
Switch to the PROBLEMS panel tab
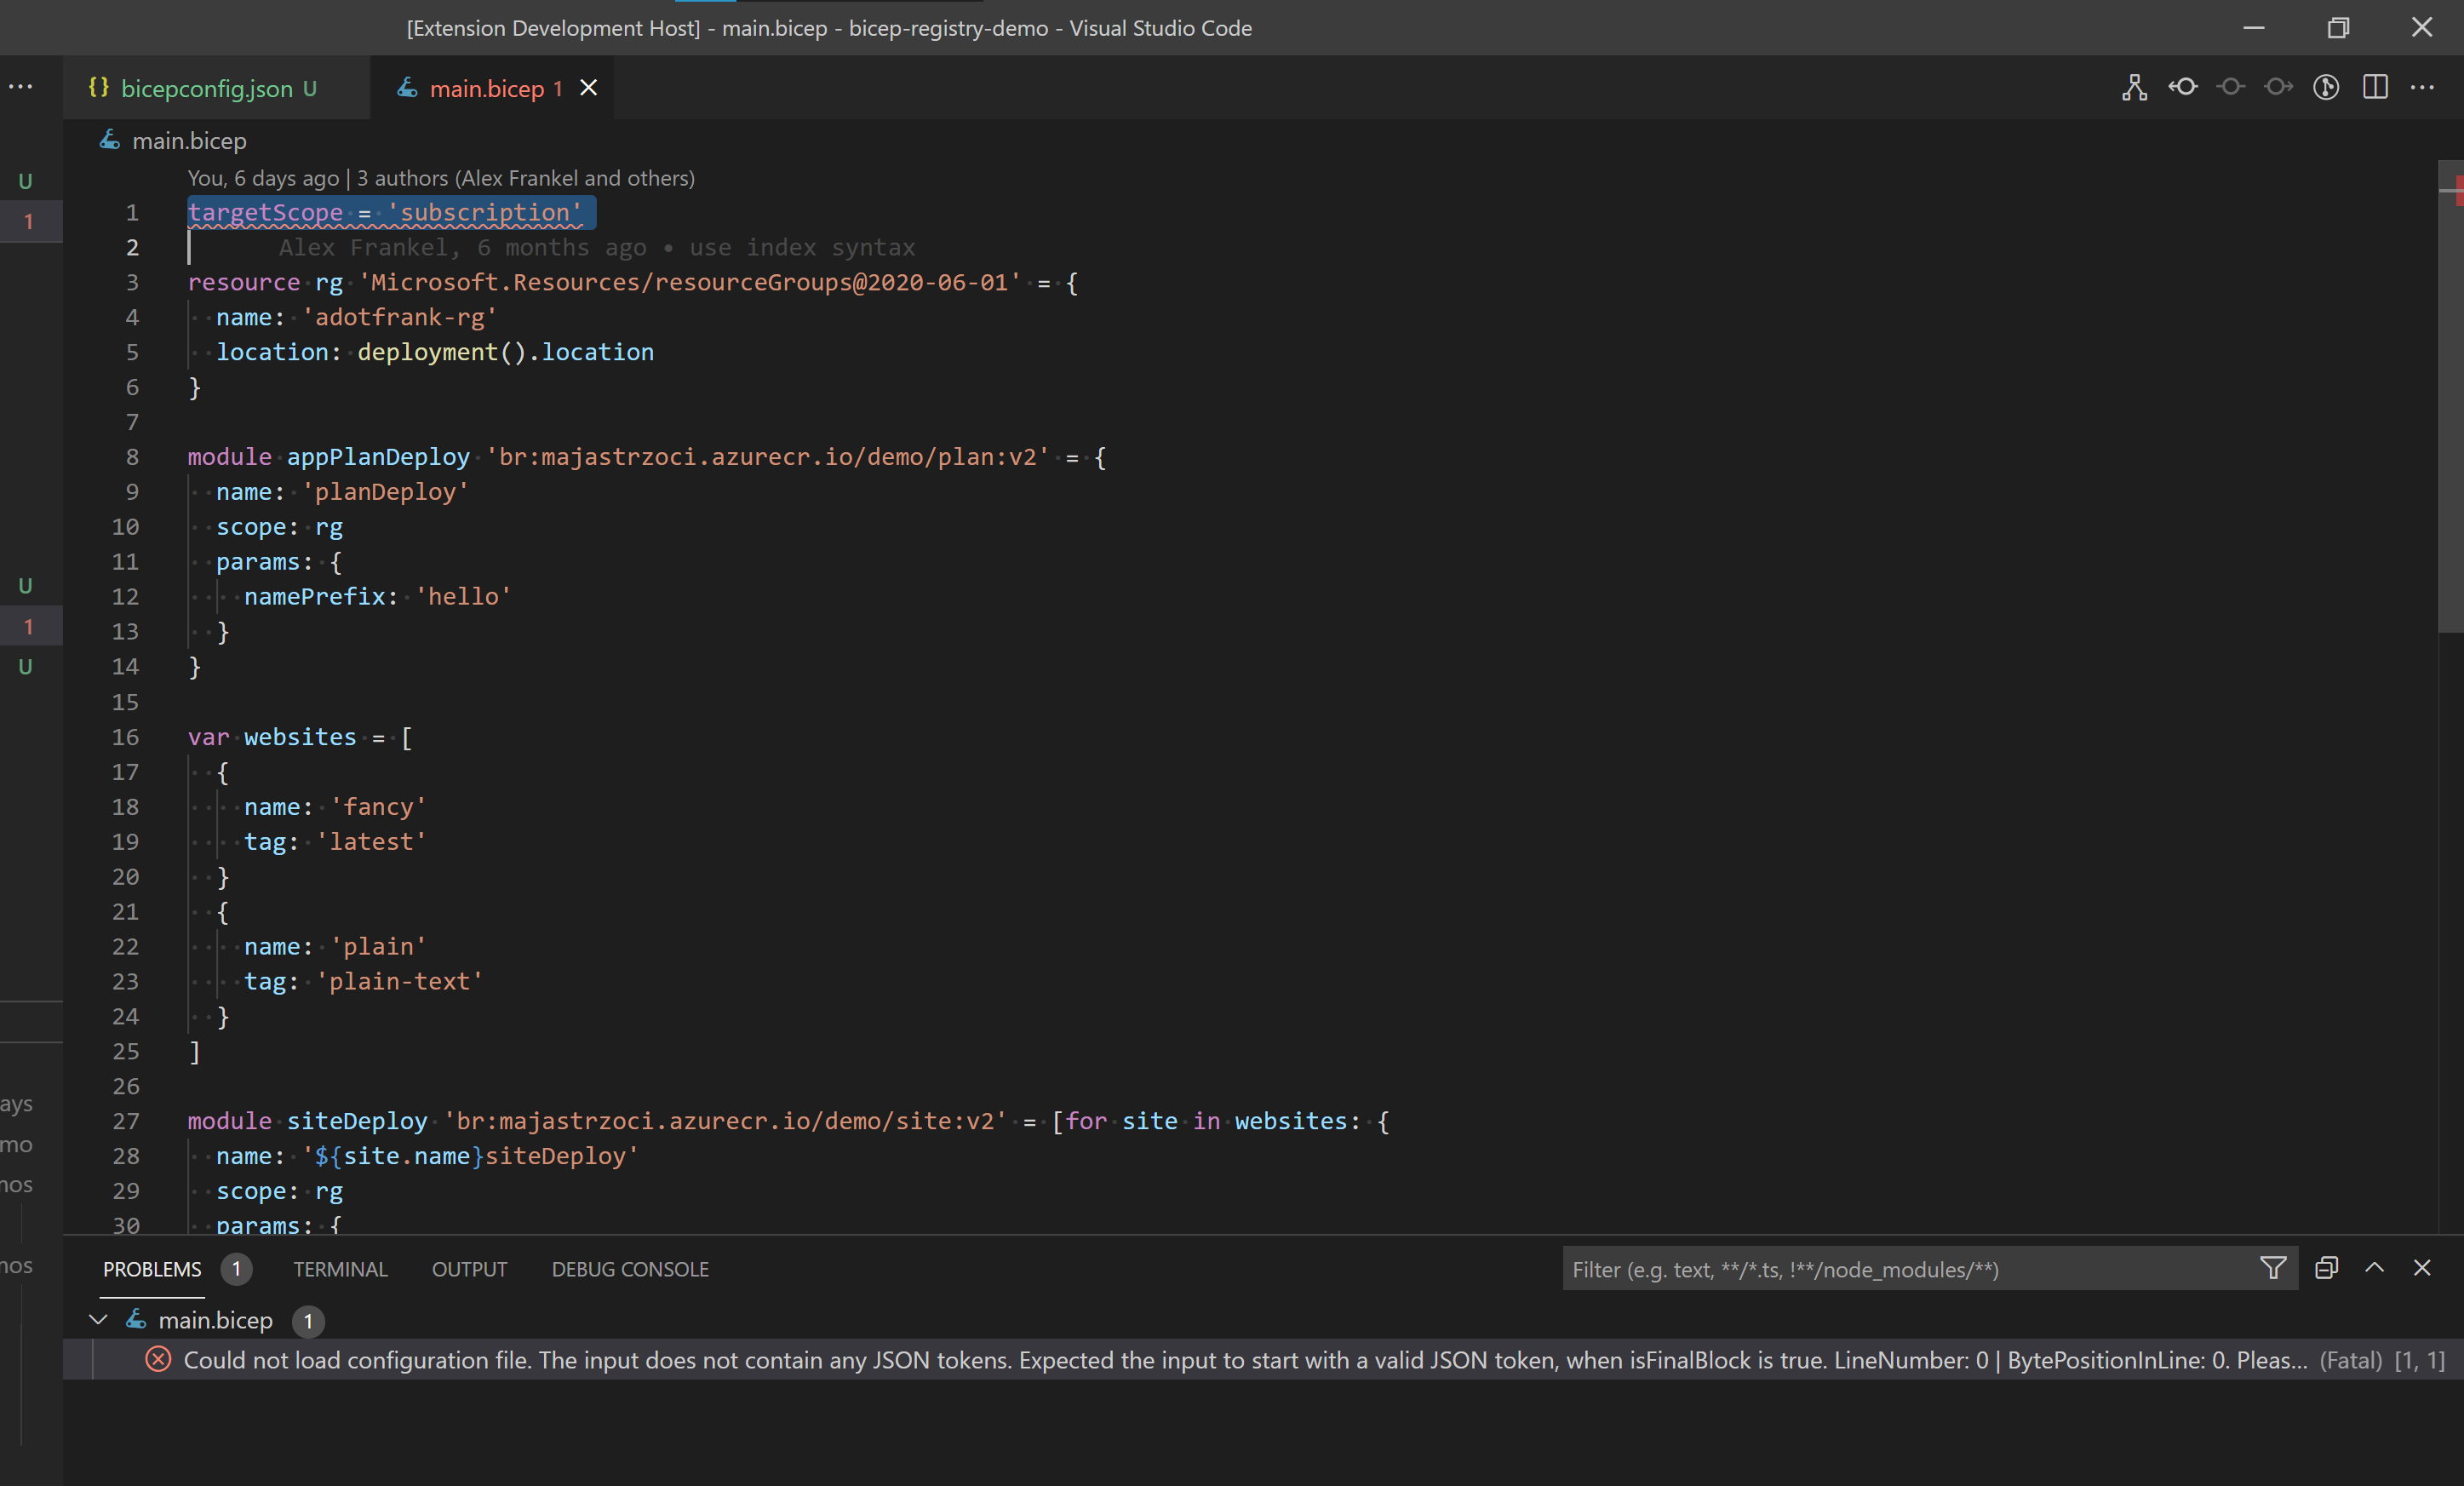click(152, 1269)
